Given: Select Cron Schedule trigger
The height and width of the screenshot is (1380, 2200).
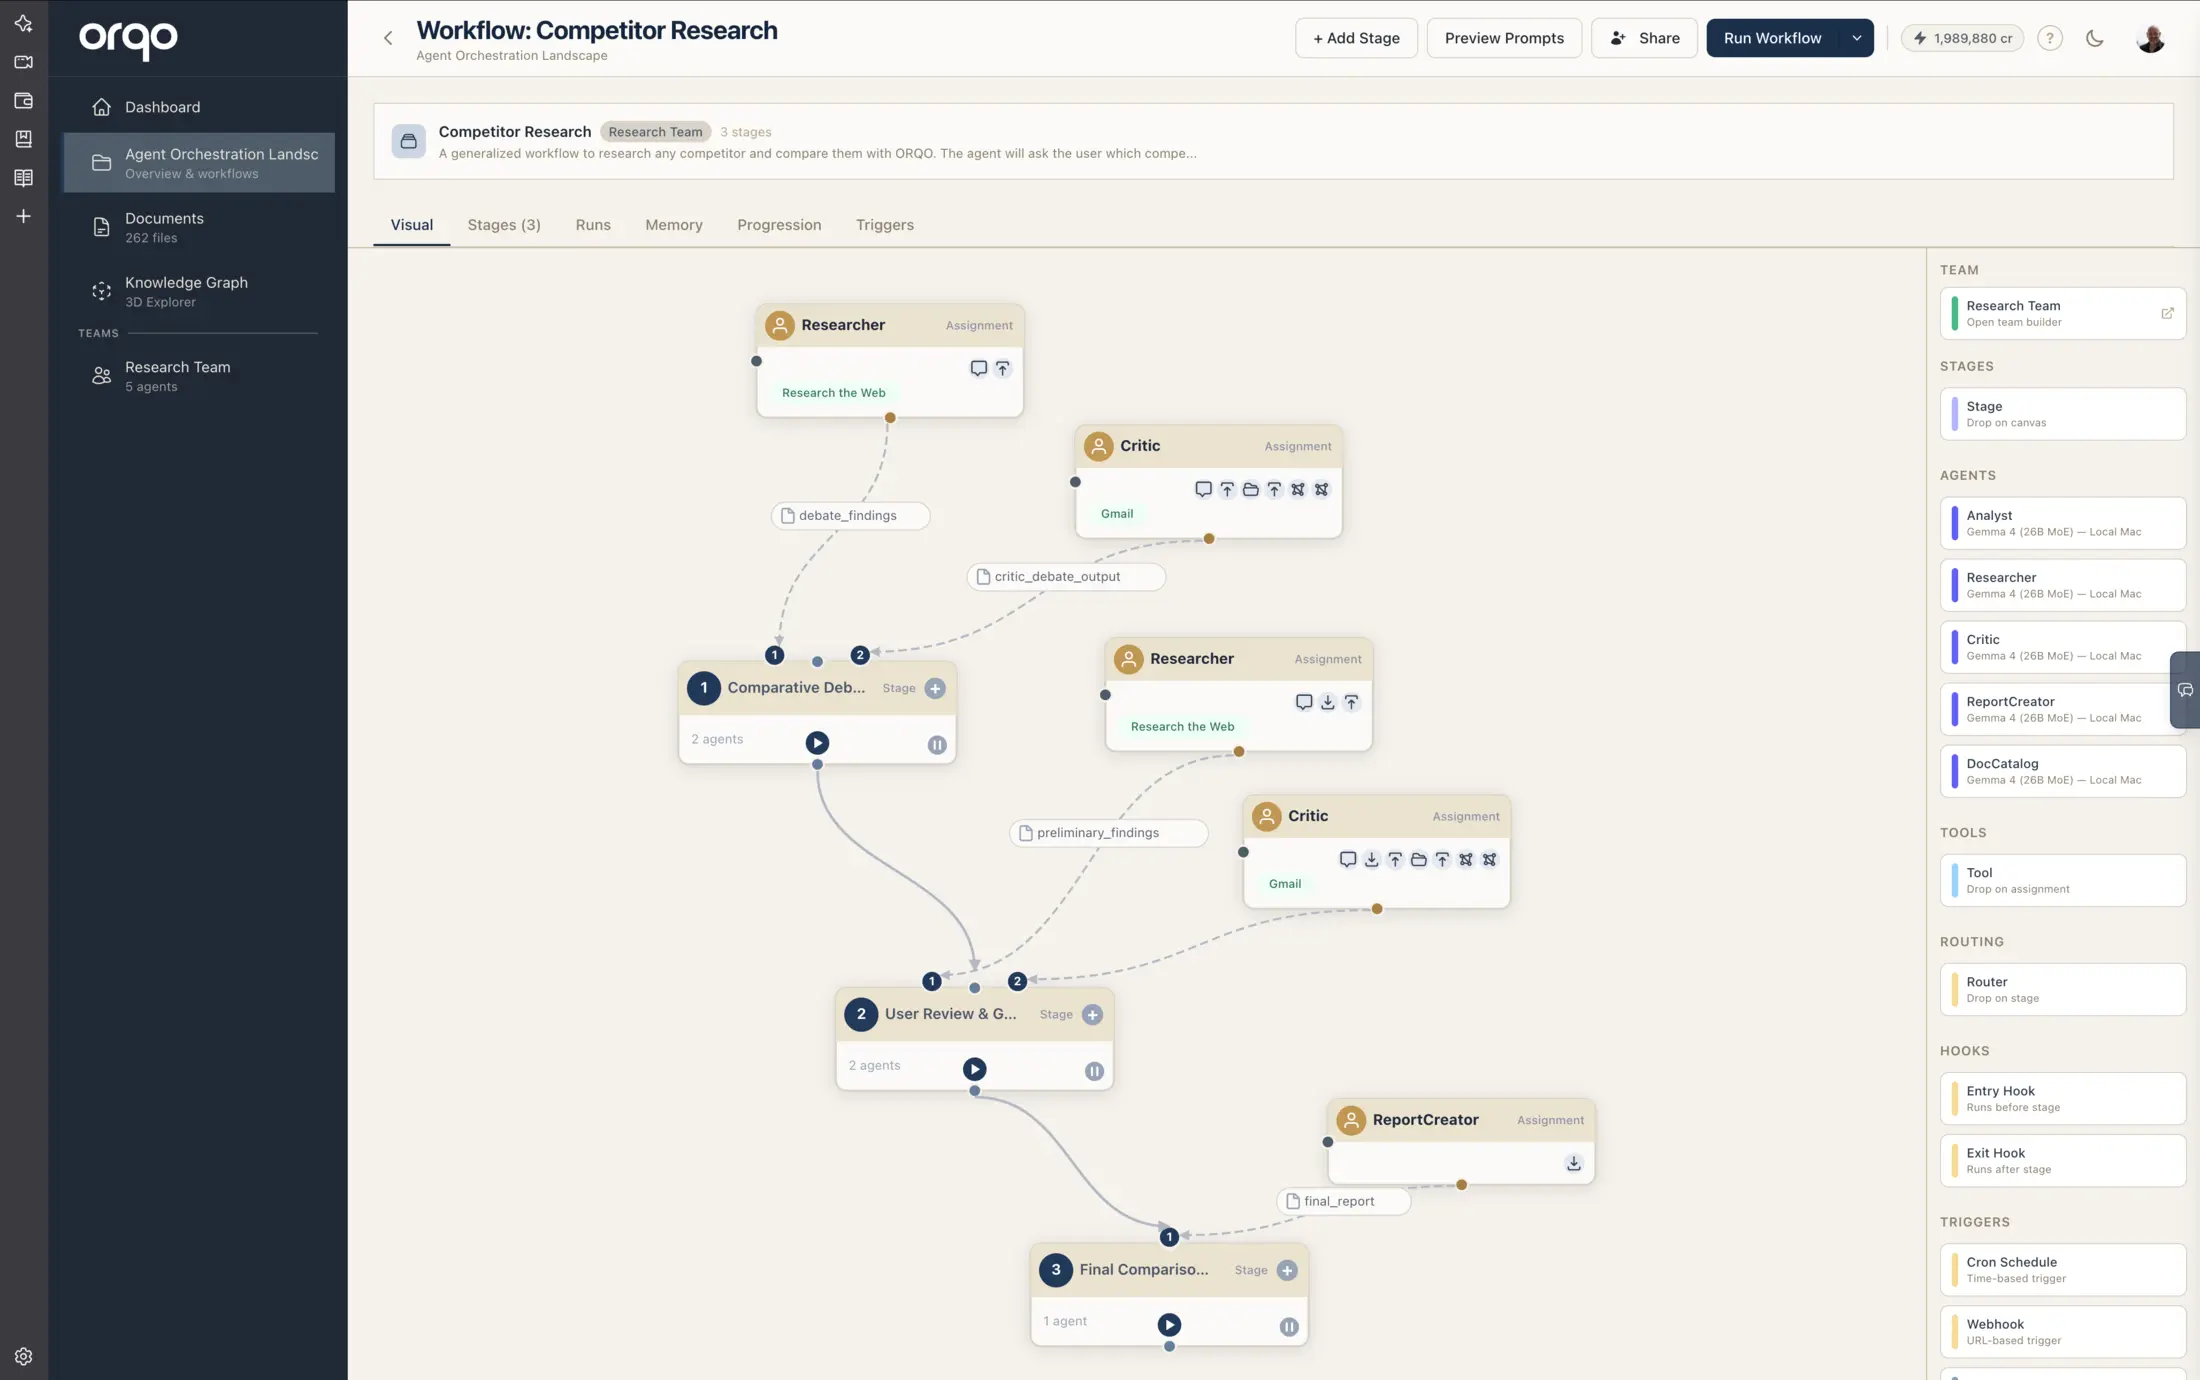Looking at the screenshot, I should pos(2062,1269).
